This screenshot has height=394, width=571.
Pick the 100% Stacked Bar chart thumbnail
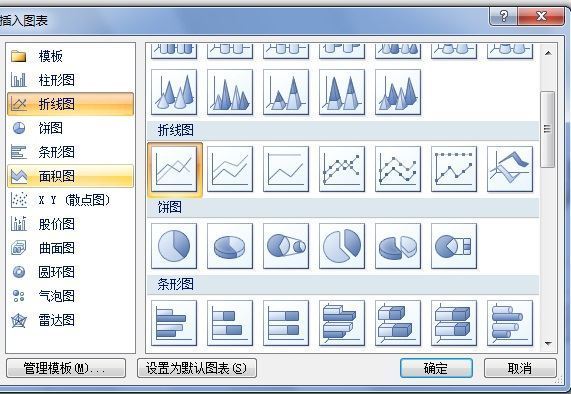click(x=286, y=323)
